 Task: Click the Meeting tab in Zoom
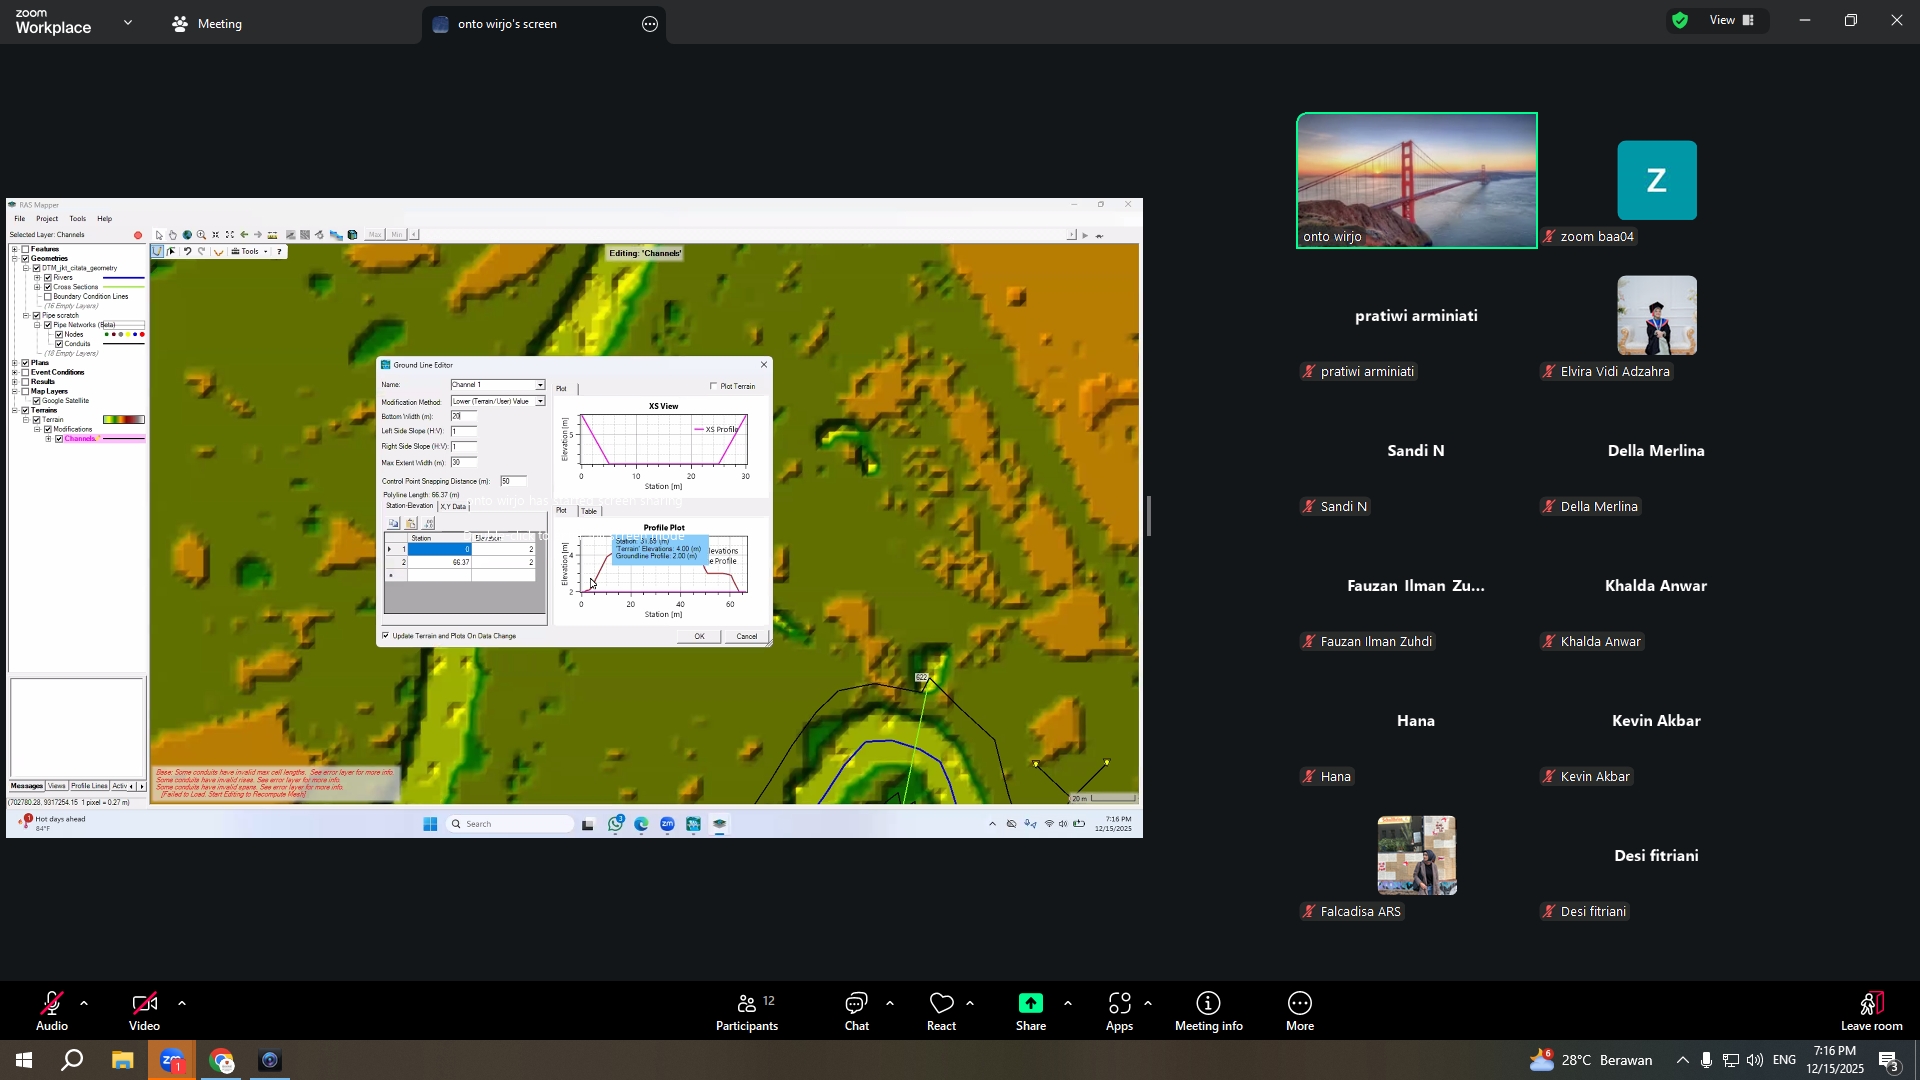click(207, 24)
